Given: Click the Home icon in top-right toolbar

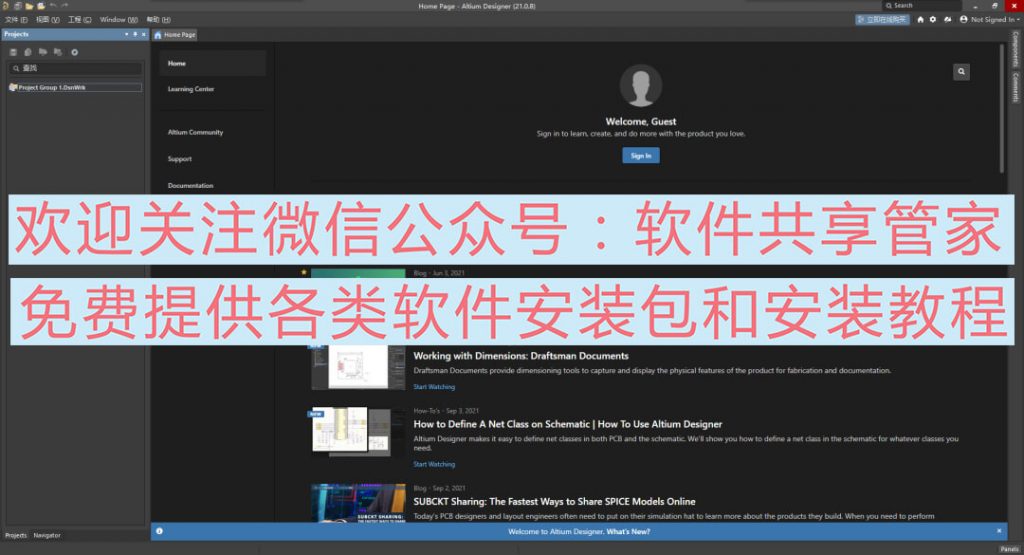Looking at the screenshot, I should point(920,20).
